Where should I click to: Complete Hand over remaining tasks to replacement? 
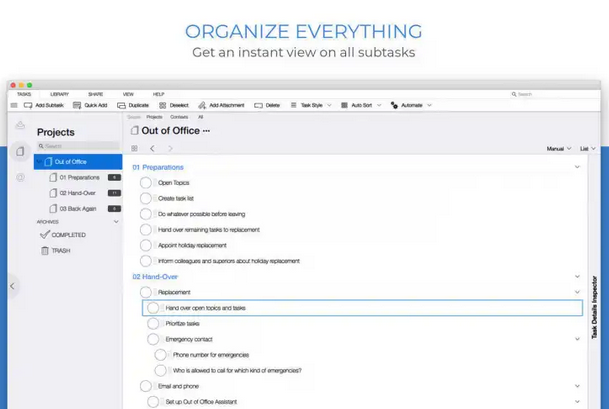146,230
